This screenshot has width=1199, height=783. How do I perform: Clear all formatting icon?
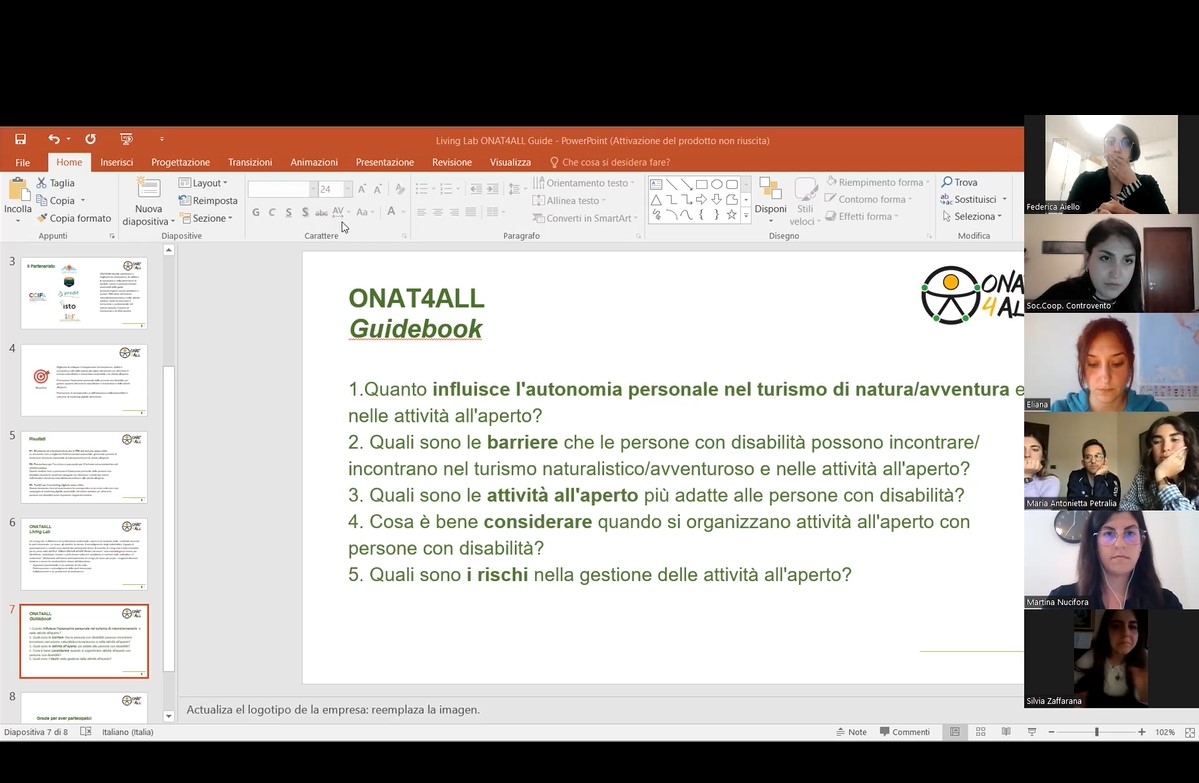tap(400, 189)
